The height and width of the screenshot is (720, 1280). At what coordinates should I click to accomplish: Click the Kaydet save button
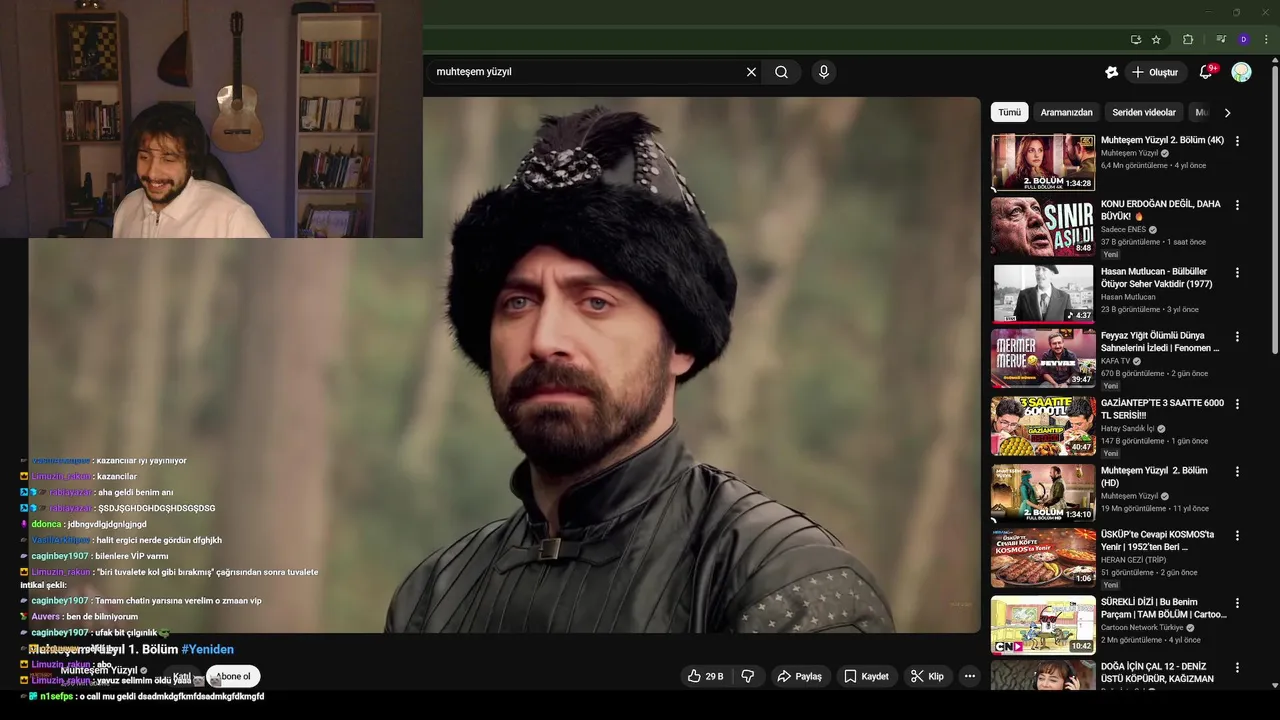[866, 676]
